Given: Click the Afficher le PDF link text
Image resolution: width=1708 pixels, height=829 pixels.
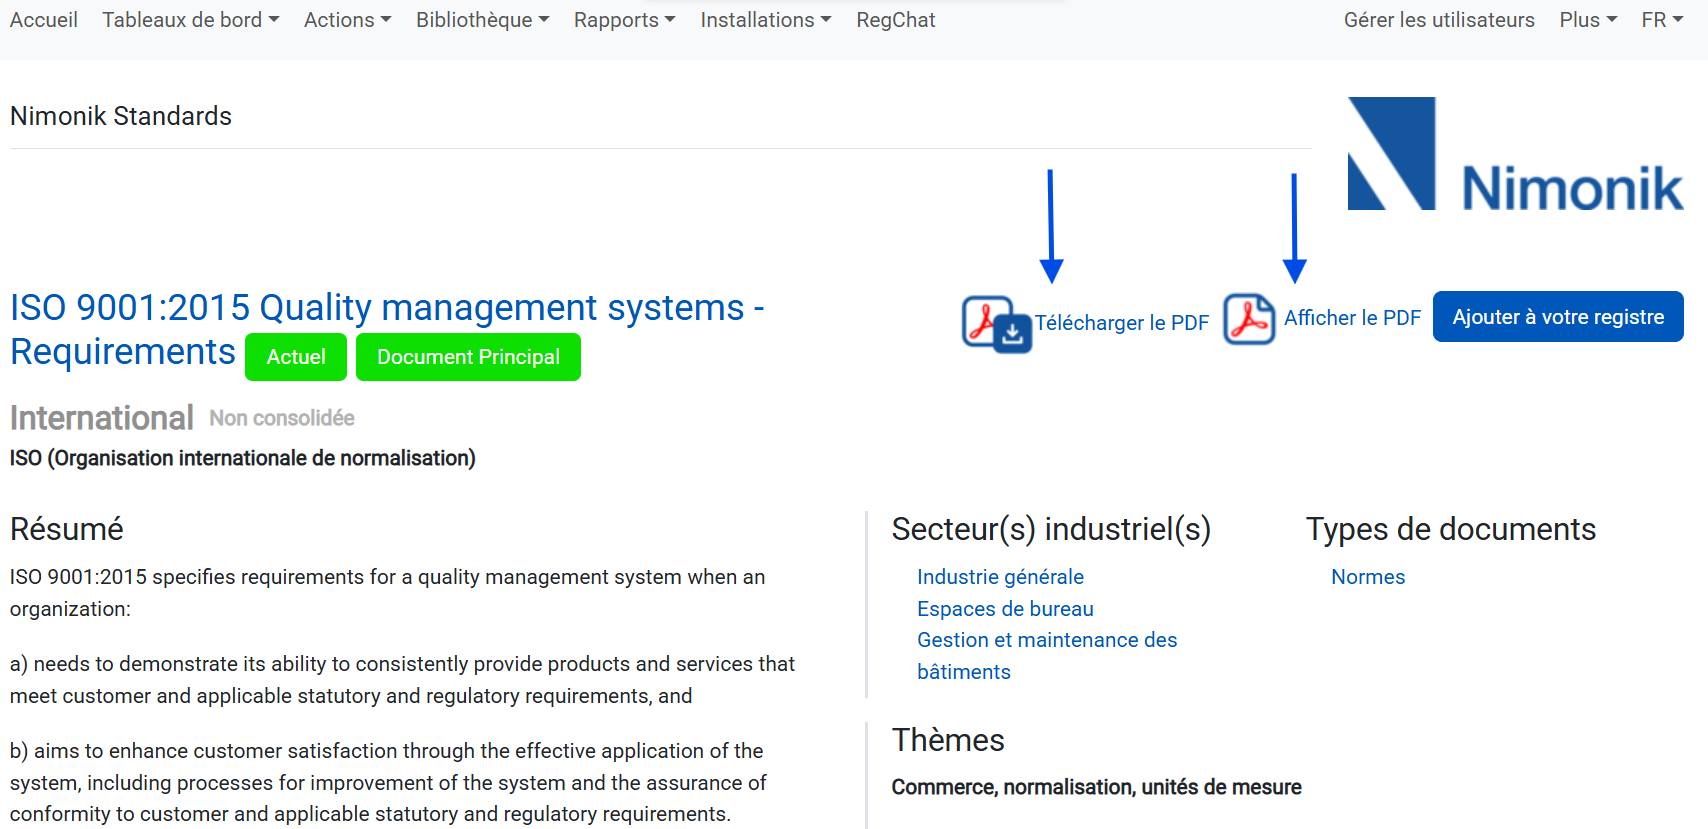Looking at the screenshot, I should [1352, 318].
